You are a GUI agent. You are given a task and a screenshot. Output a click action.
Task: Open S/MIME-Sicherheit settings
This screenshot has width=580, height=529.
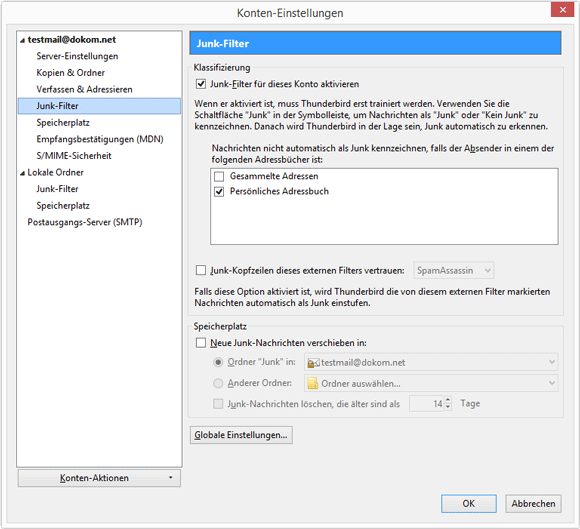click(74, 156)
